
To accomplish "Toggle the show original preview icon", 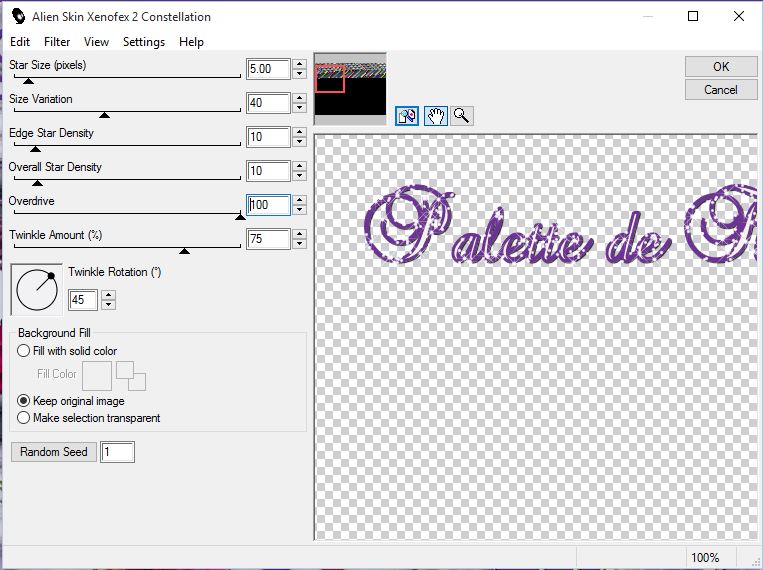I will pyautogui.click(x=407, y=116).
